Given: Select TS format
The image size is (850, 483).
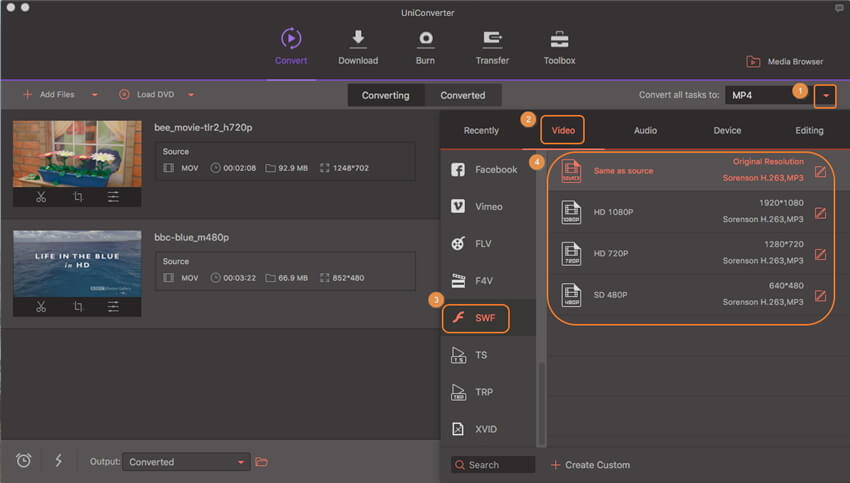Looking at the screenshot, I should click(488, 355).
